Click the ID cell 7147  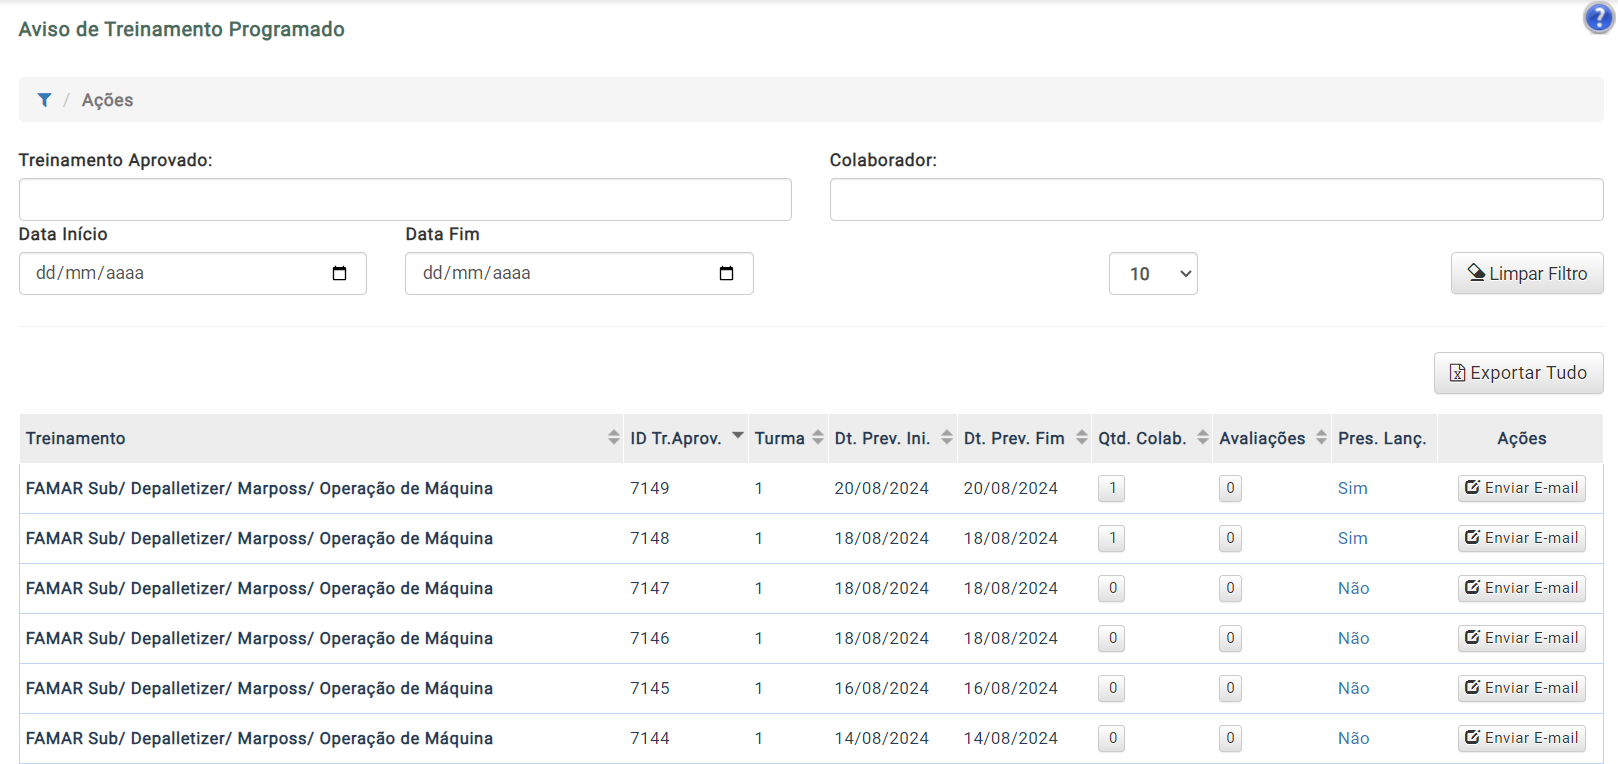tap(650, 588)
